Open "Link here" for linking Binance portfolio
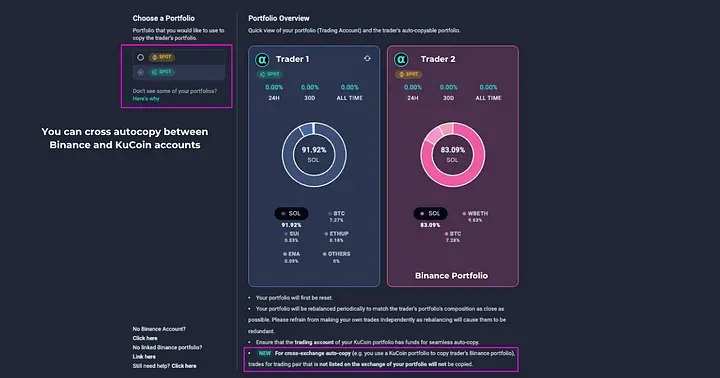The image size is (720, 378). (144, 356)
